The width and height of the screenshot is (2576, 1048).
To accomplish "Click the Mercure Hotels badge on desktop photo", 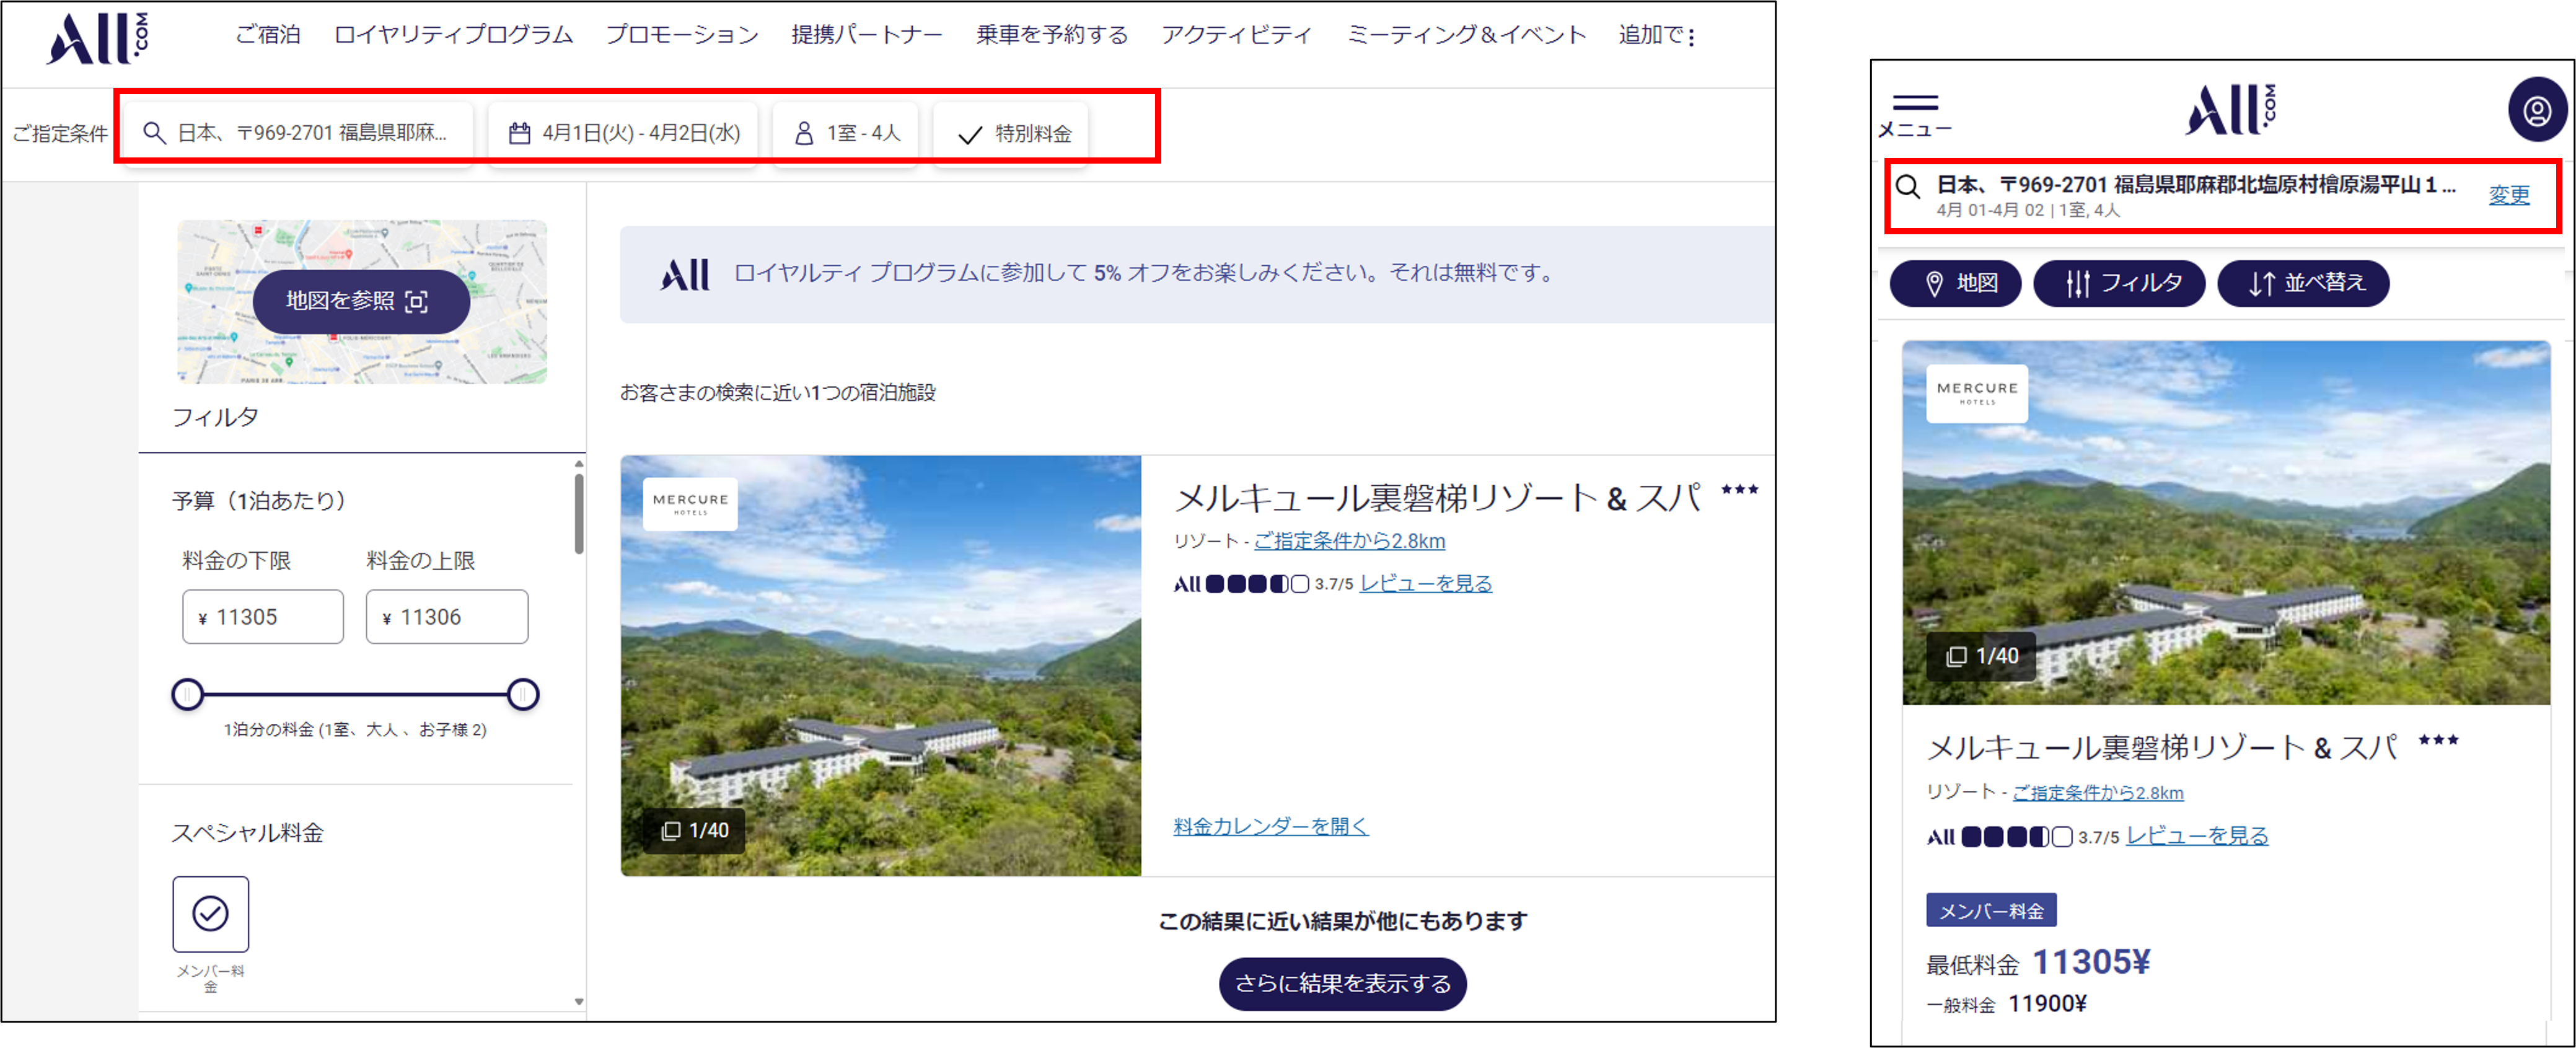I will click(690, 503).
